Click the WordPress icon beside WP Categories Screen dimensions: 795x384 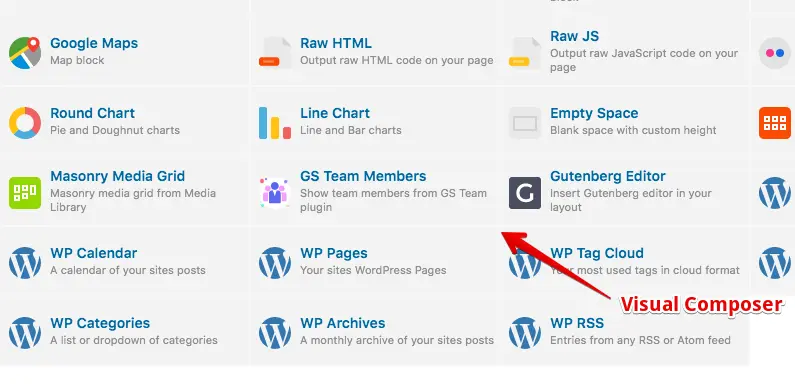[x=25, y=333]
